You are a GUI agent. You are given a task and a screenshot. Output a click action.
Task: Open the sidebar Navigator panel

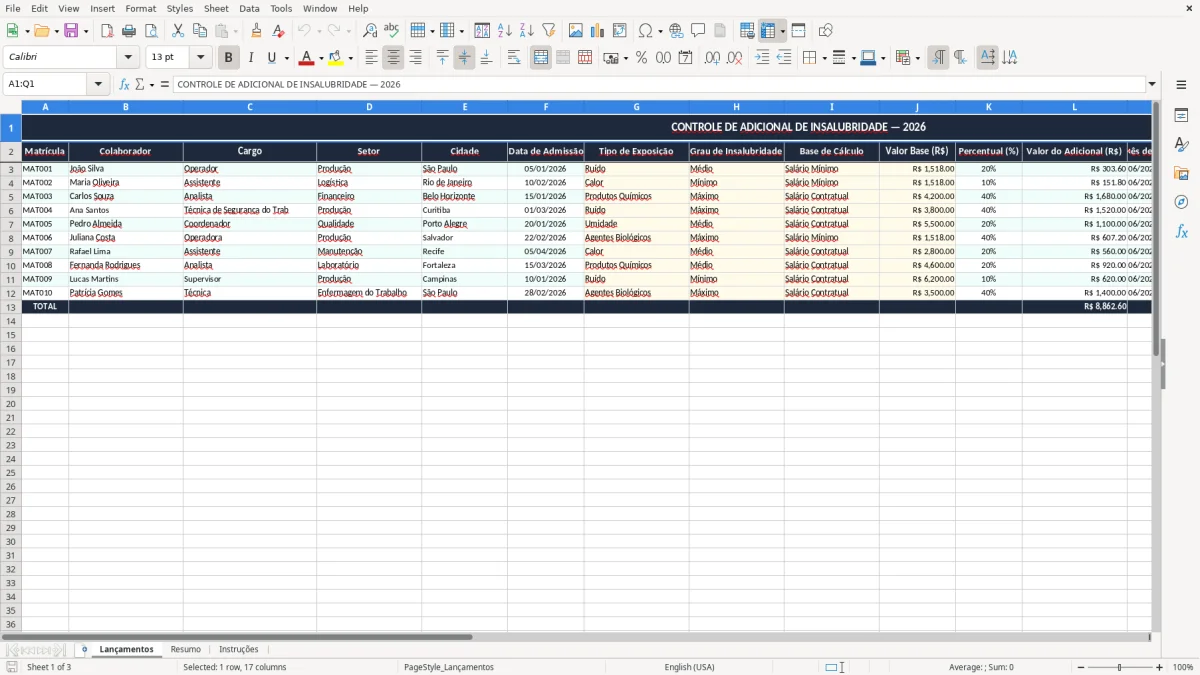click(1181, 202)
